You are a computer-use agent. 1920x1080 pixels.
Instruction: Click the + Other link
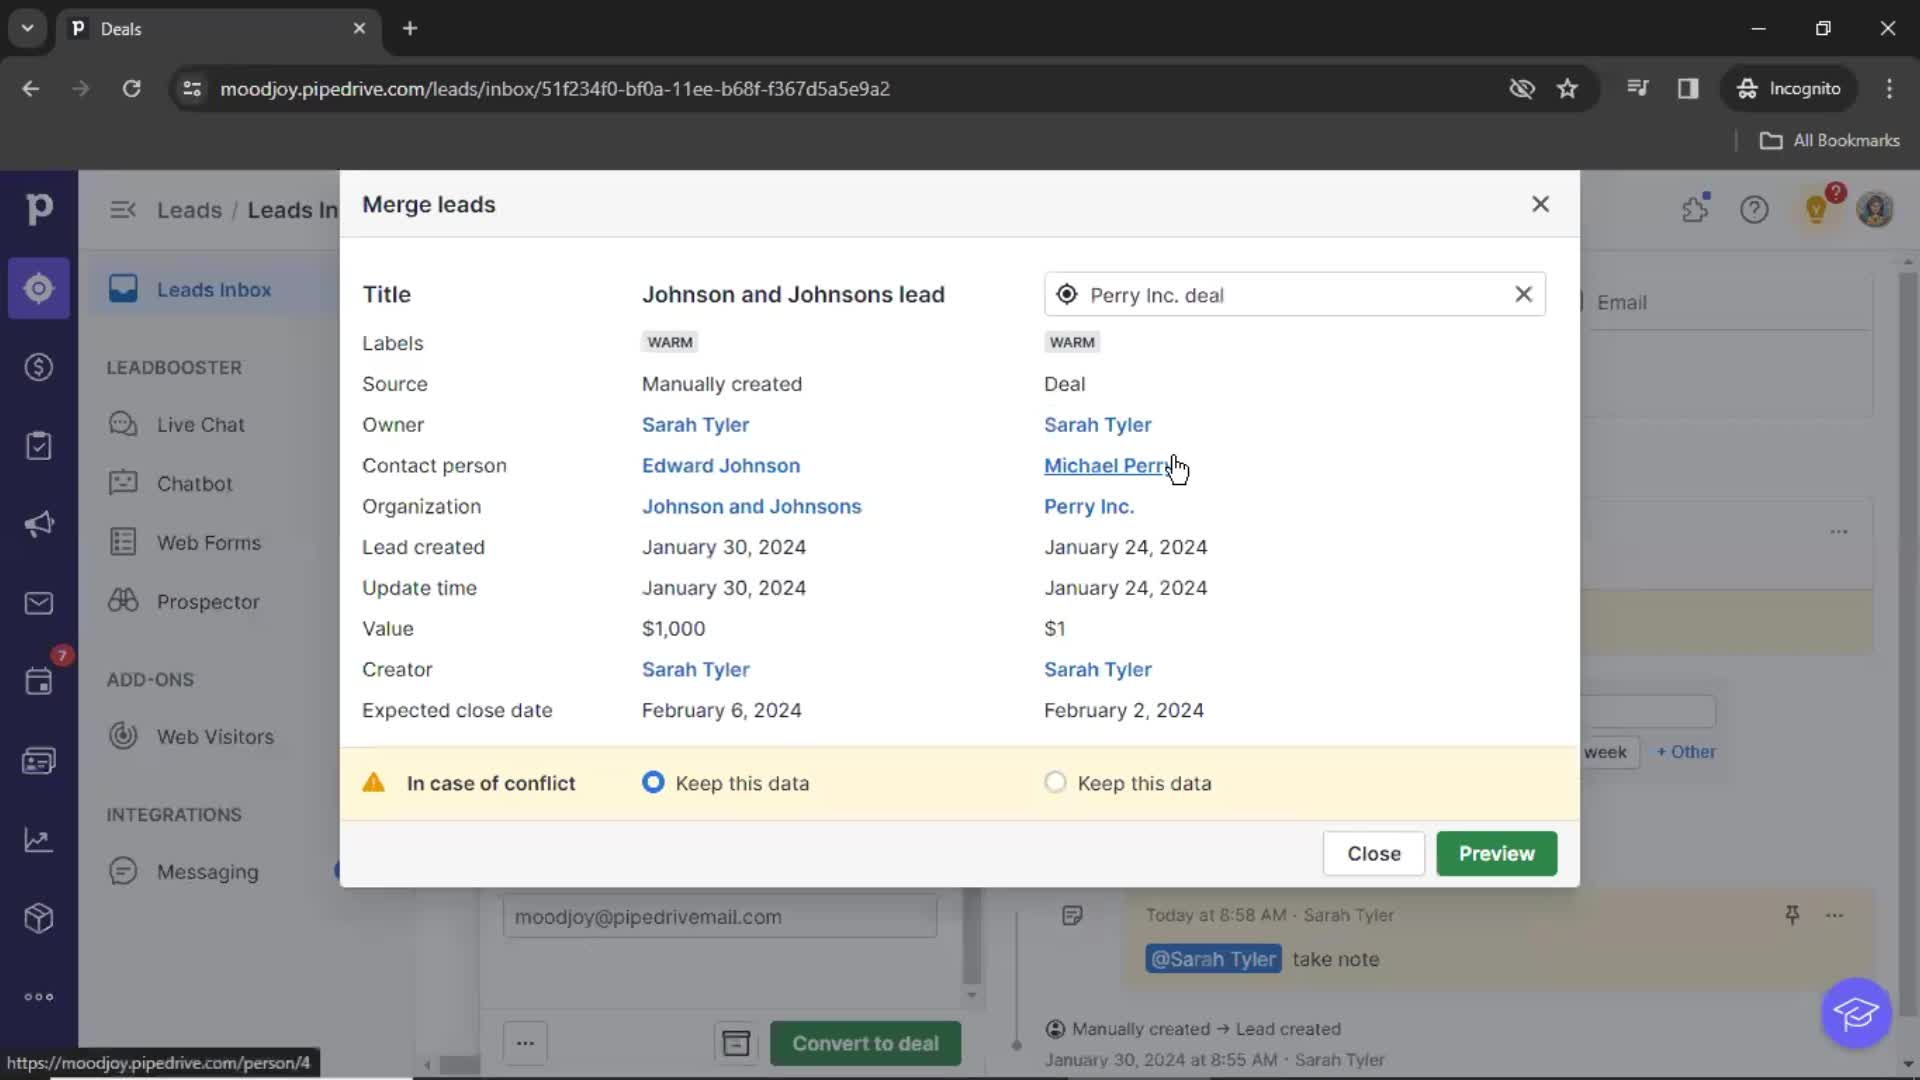[x=1685, y=752]
